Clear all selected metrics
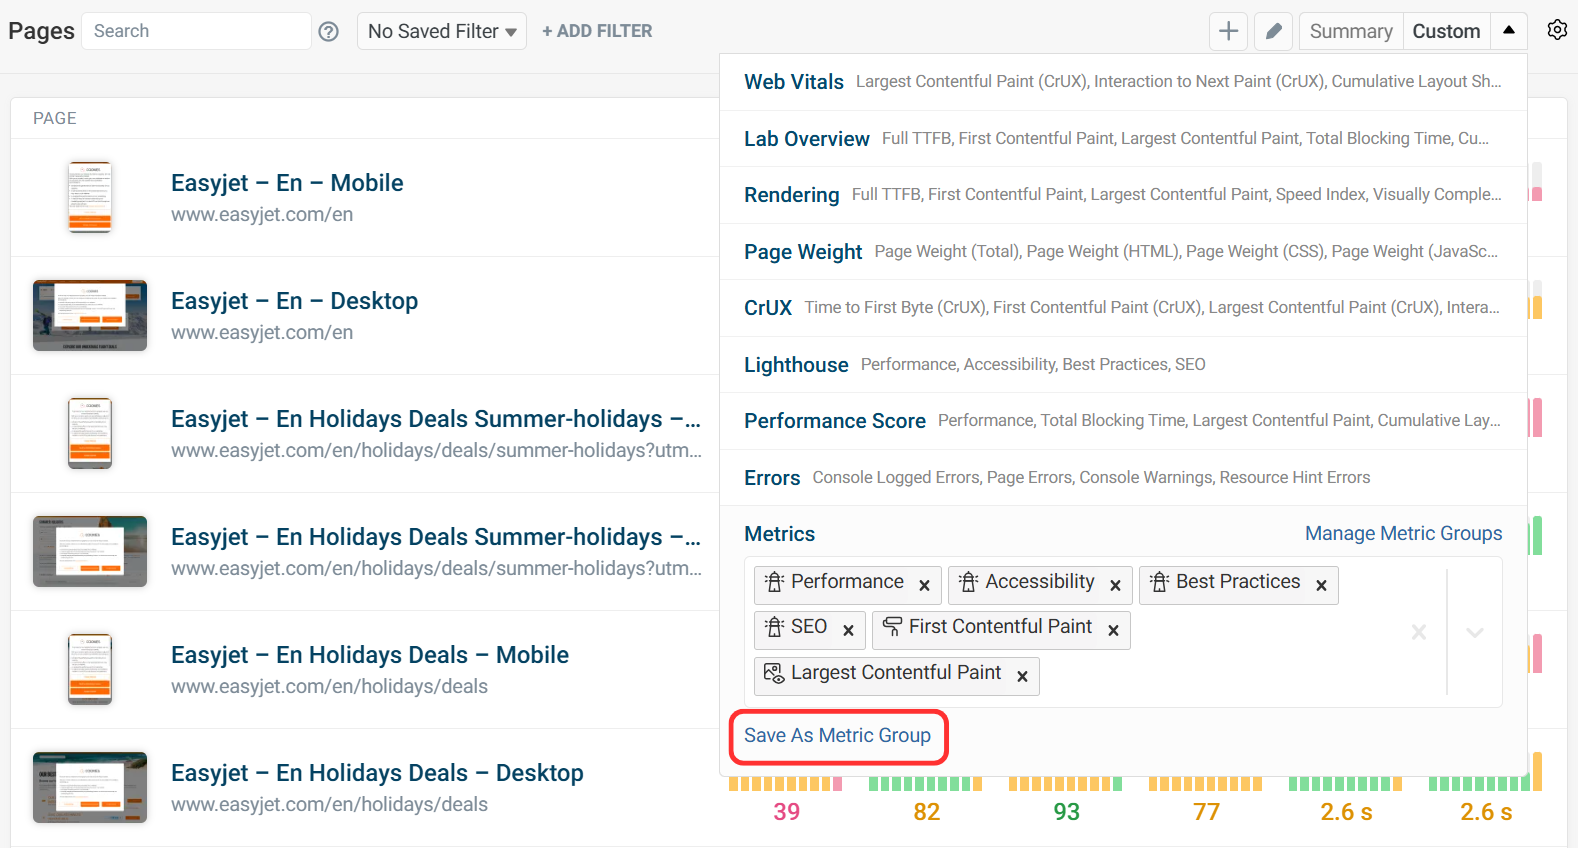 [x=1418, y=631]
